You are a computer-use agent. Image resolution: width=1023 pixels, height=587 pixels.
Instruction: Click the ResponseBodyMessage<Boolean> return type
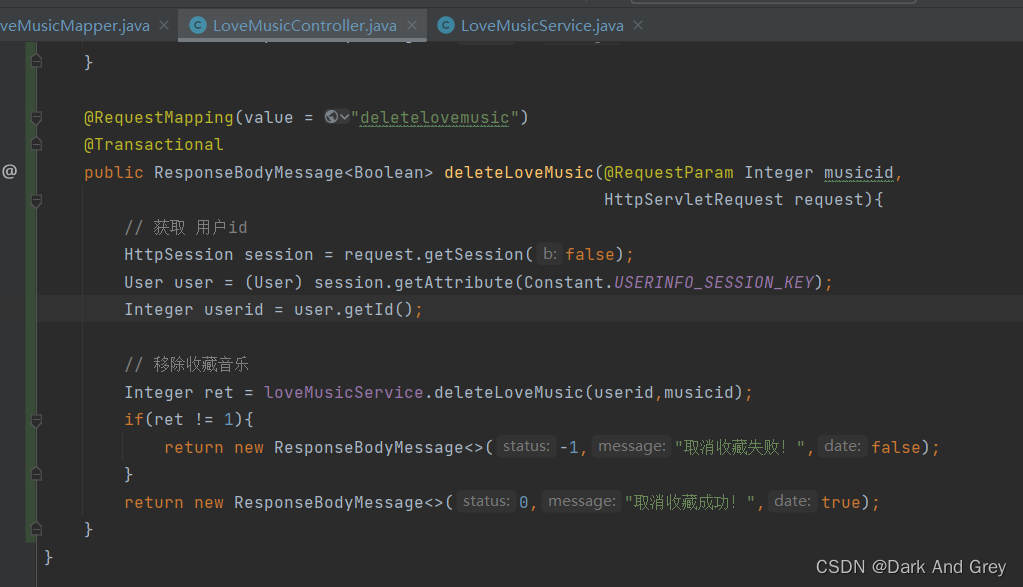294,172
